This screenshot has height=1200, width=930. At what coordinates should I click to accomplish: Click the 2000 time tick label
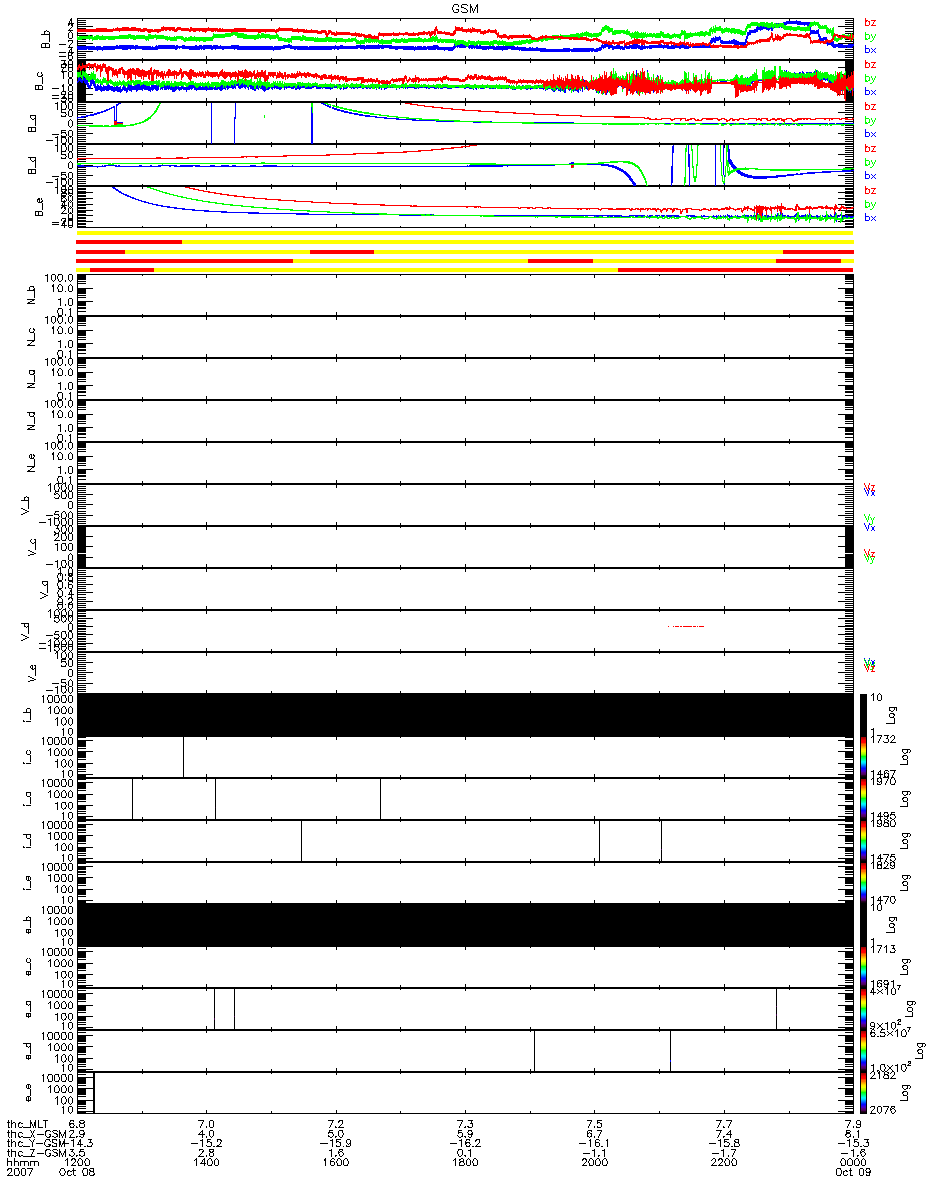pos(595,1163)
